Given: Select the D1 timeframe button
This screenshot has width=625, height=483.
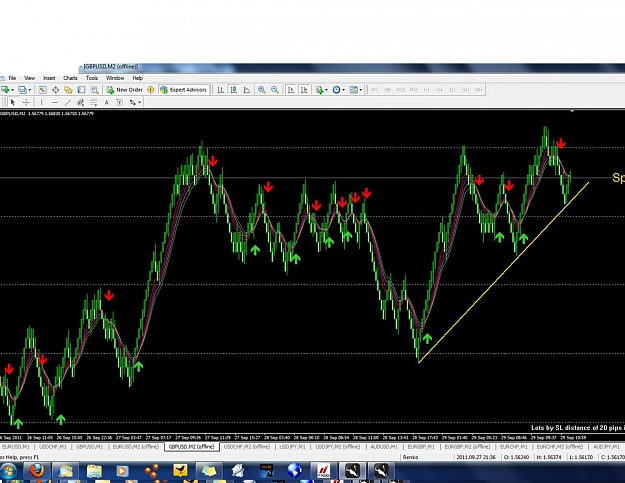Looking at the screenshot, I should coord(452,90).
